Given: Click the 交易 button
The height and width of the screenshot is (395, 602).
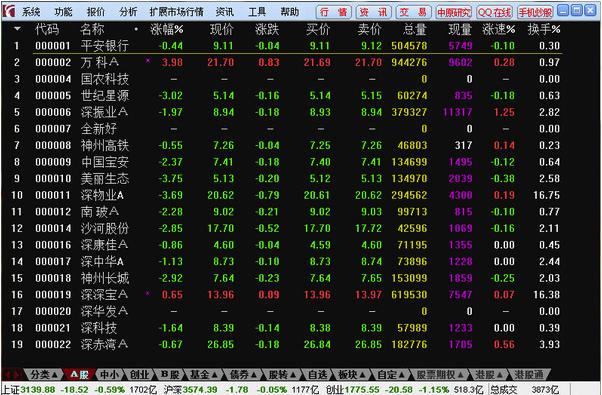Looking at the screenshot, I should [x=413, y=12].
